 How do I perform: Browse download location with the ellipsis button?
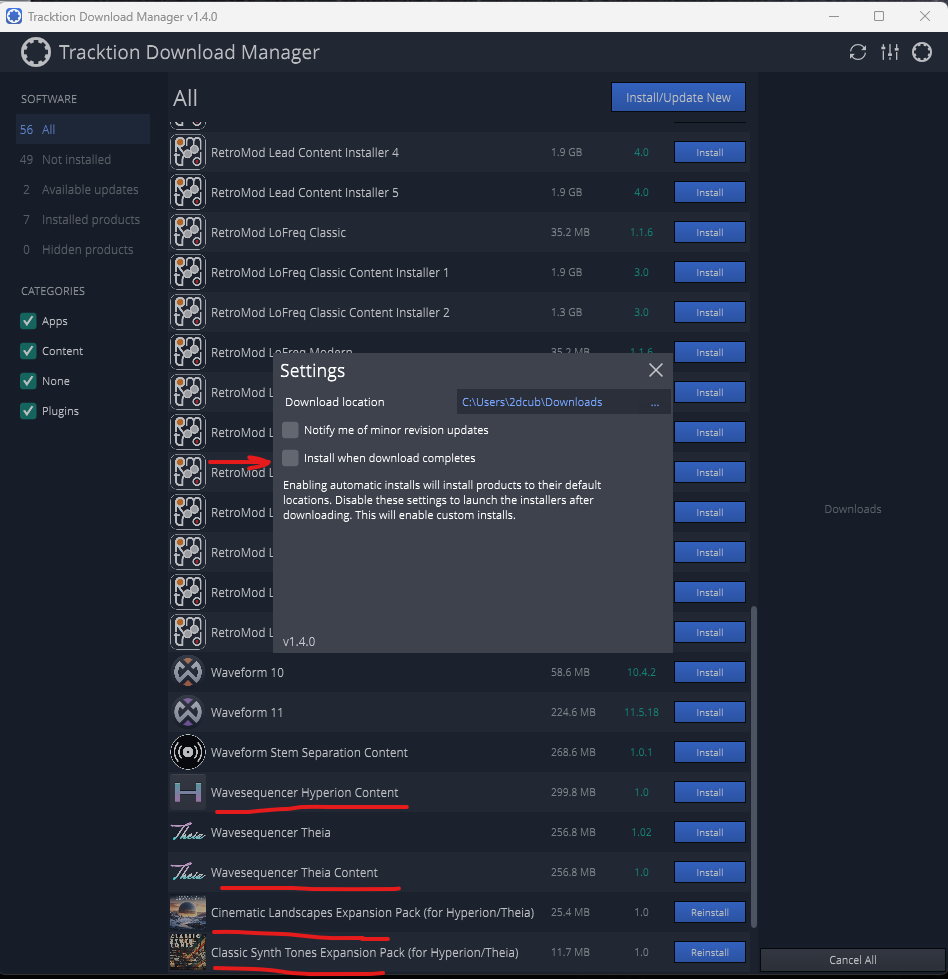point(654,403)
